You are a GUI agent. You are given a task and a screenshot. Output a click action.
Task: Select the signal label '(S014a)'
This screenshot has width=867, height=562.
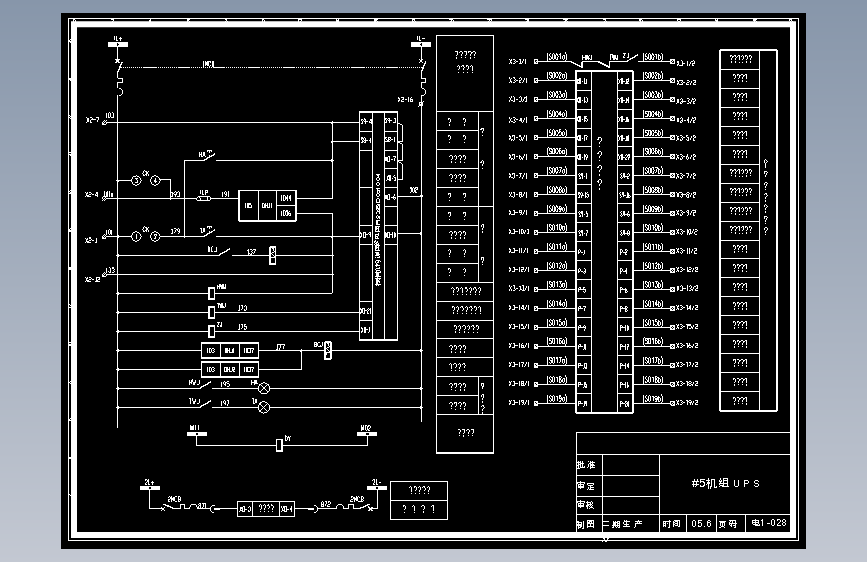click(557, 303)
